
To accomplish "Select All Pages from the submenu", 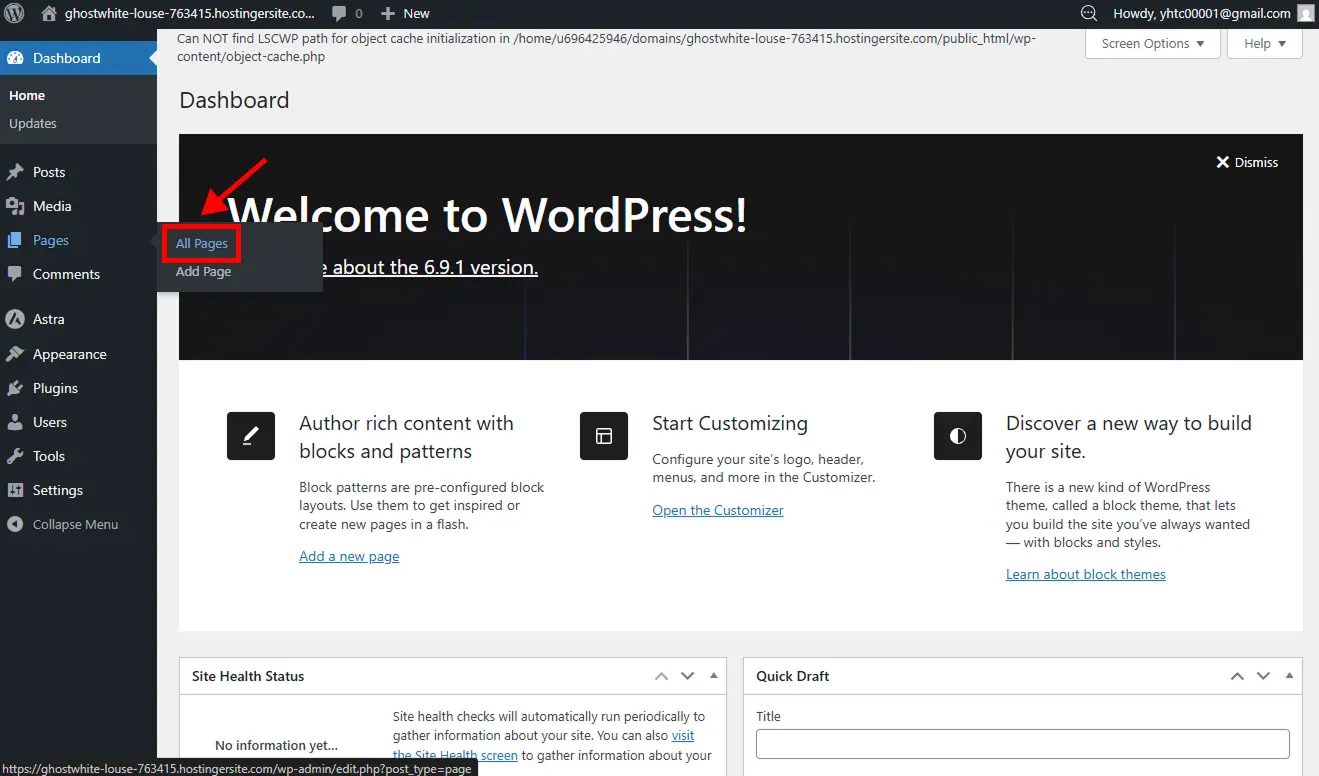I will (201, 243).
